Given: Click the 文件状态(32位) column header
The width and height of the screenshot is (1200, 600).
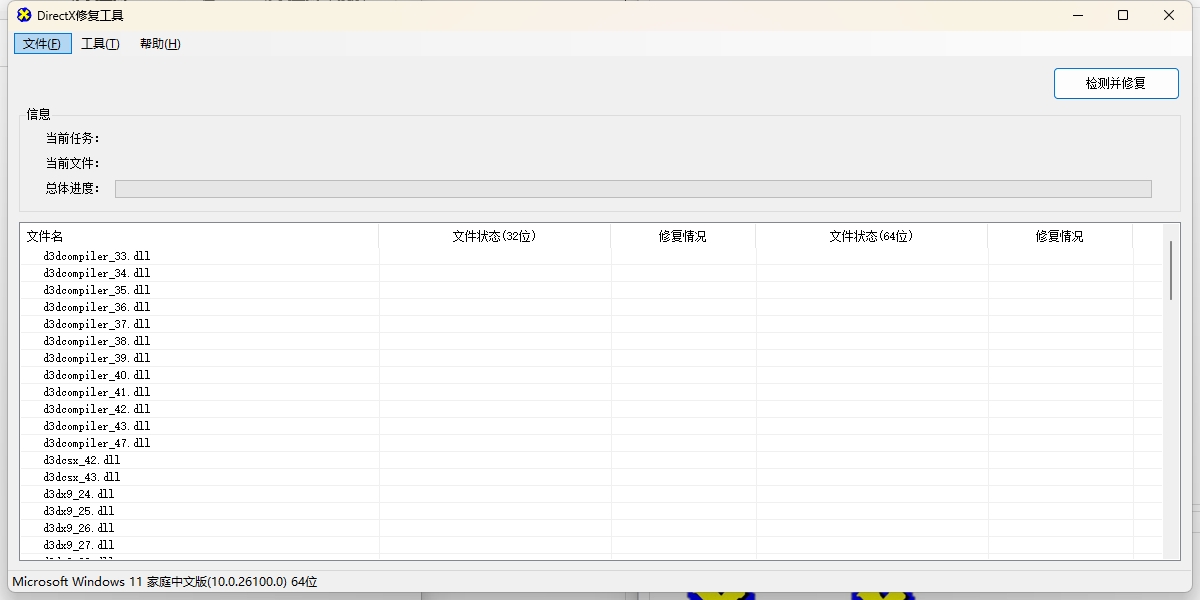Looking at the screenshot, I should (495, 234).
